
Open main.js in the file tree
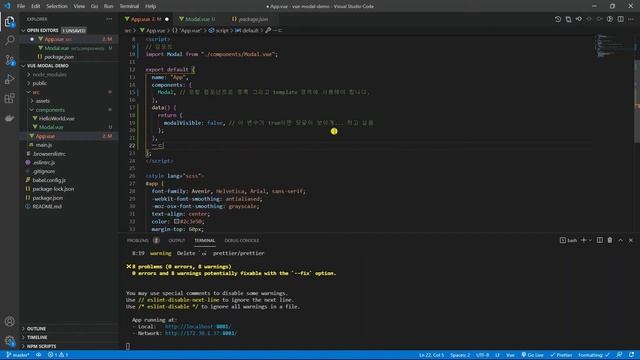(43, 145)
